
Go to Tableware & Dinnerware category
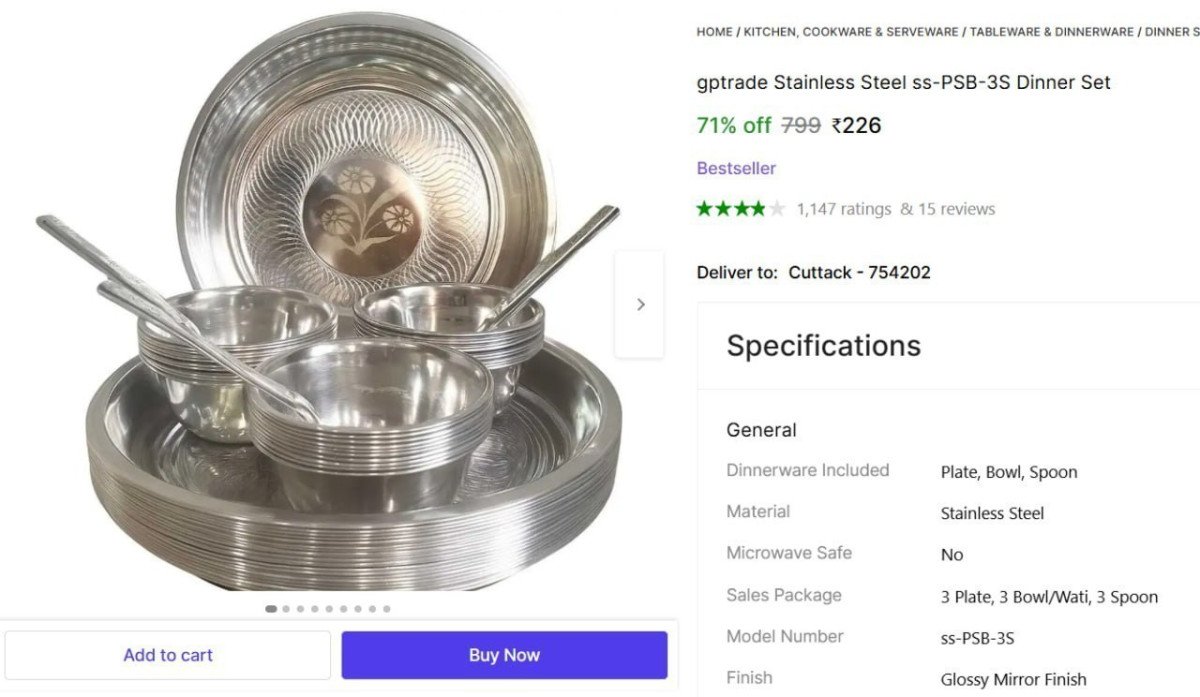pyautogui.click(x=1051, y=32)
